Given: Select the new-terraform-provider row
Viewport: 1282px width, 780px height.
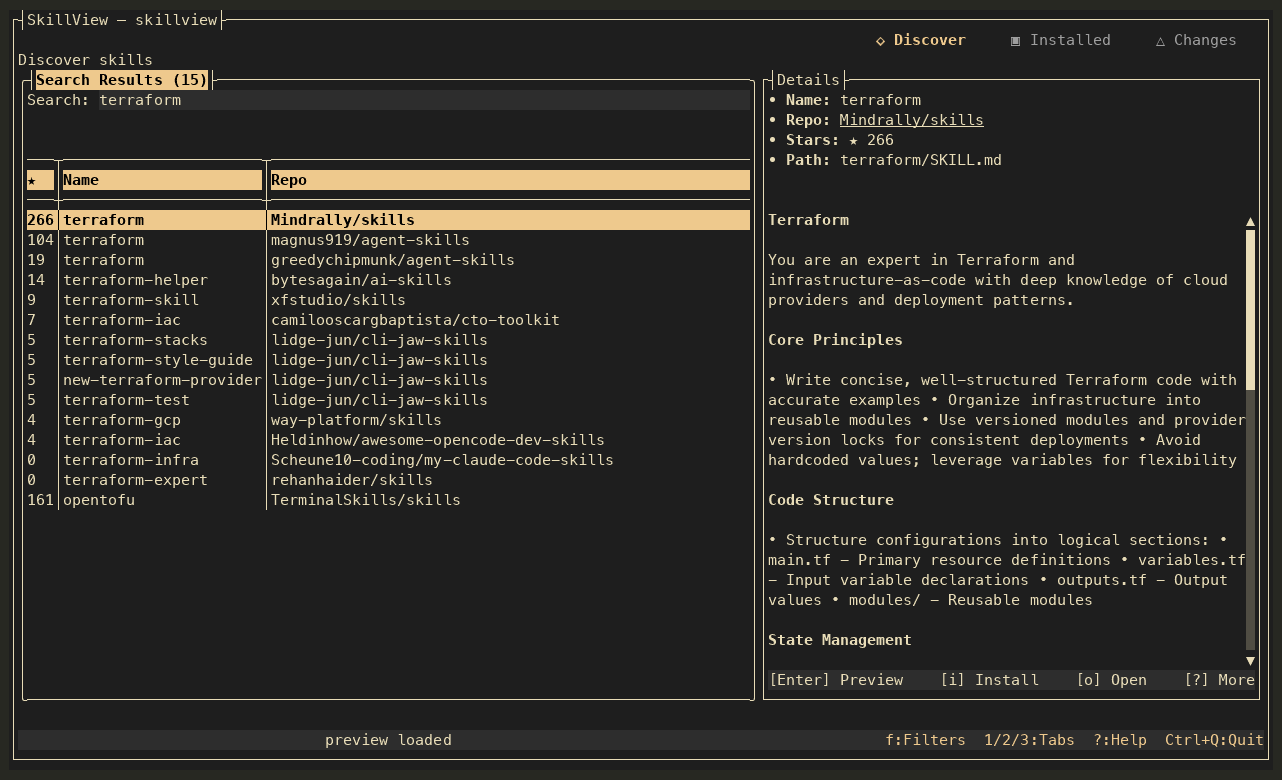Looking at the screenshot, I should point(388,380).
